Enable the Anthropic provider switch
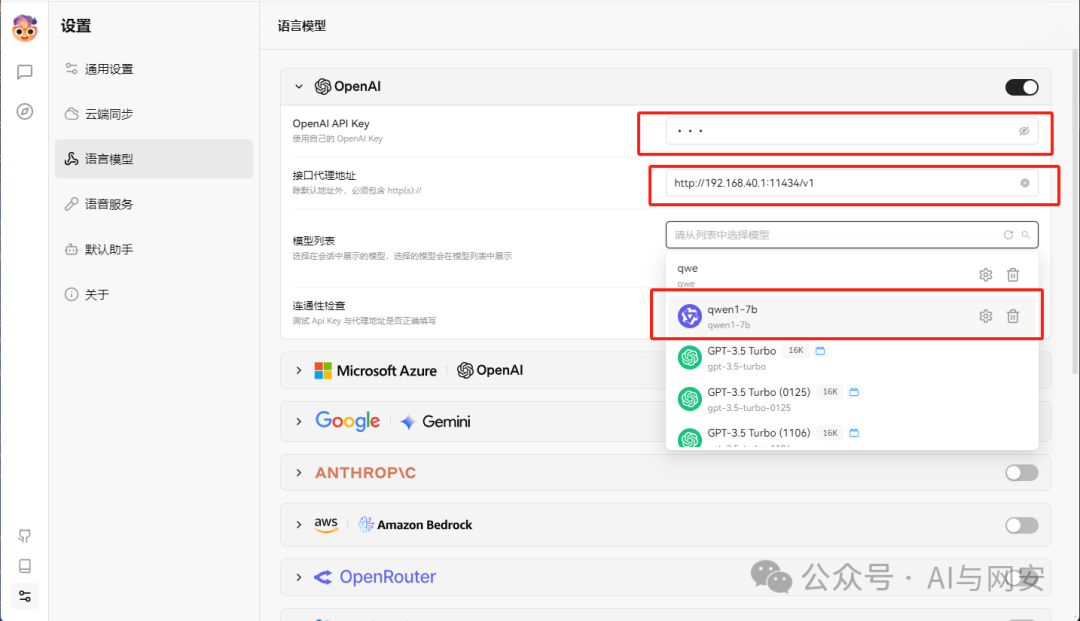This screenshot has width=1080, height=621. click(x=1021, y=473)
